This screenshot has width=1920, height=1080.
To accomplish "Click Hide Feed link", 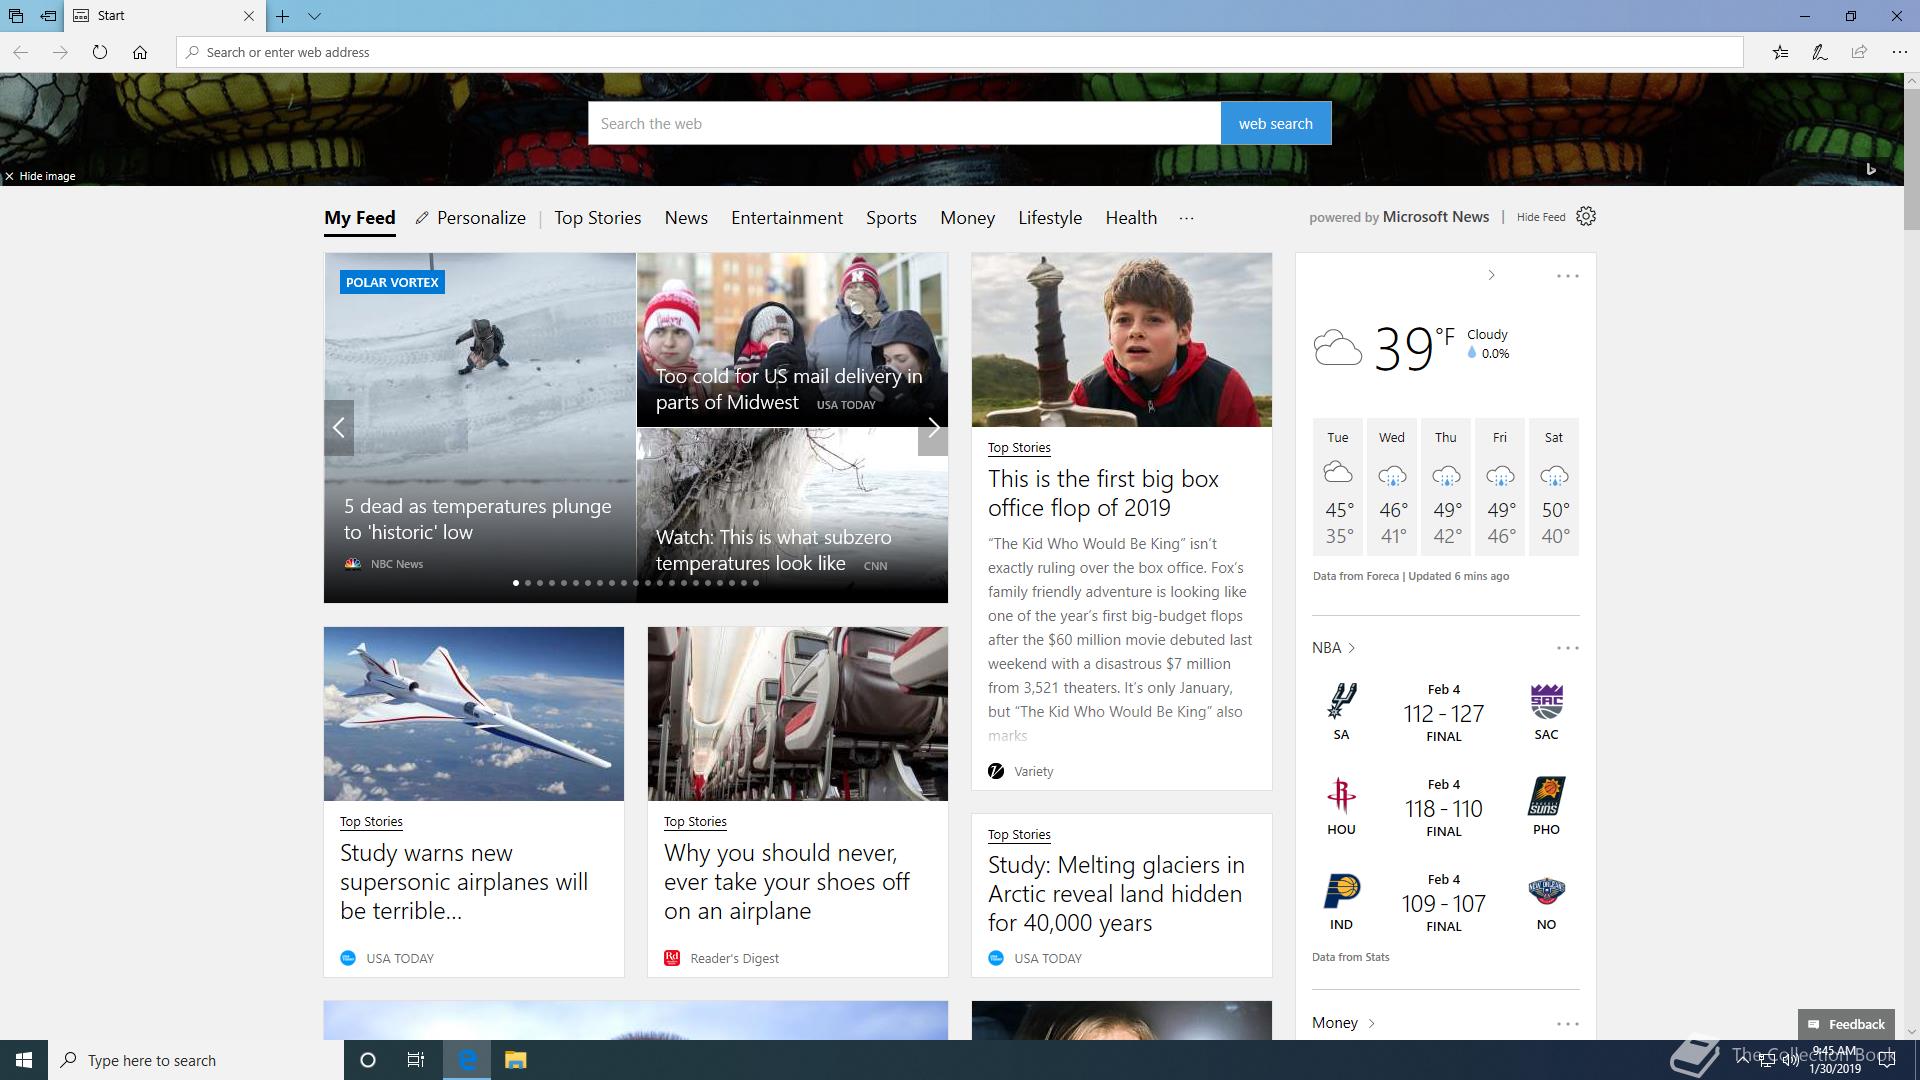I will tap(1541, 217).
